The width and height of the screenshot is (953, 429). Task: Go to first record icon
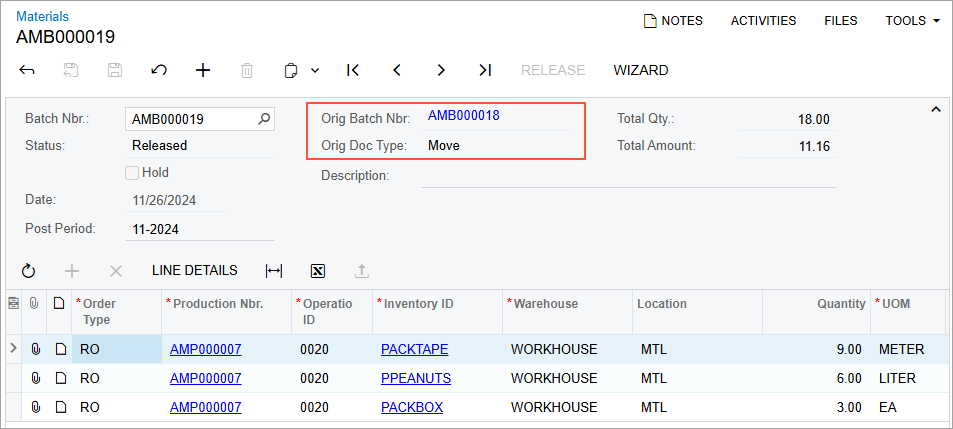pyautogui.click(x=353, y=70)
